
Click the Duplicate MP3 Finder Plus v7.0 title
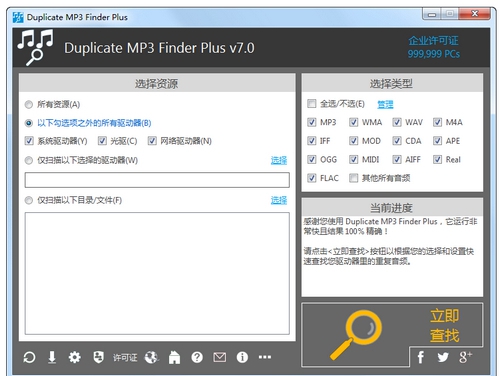pyautogui.click(x=159, y=48)
